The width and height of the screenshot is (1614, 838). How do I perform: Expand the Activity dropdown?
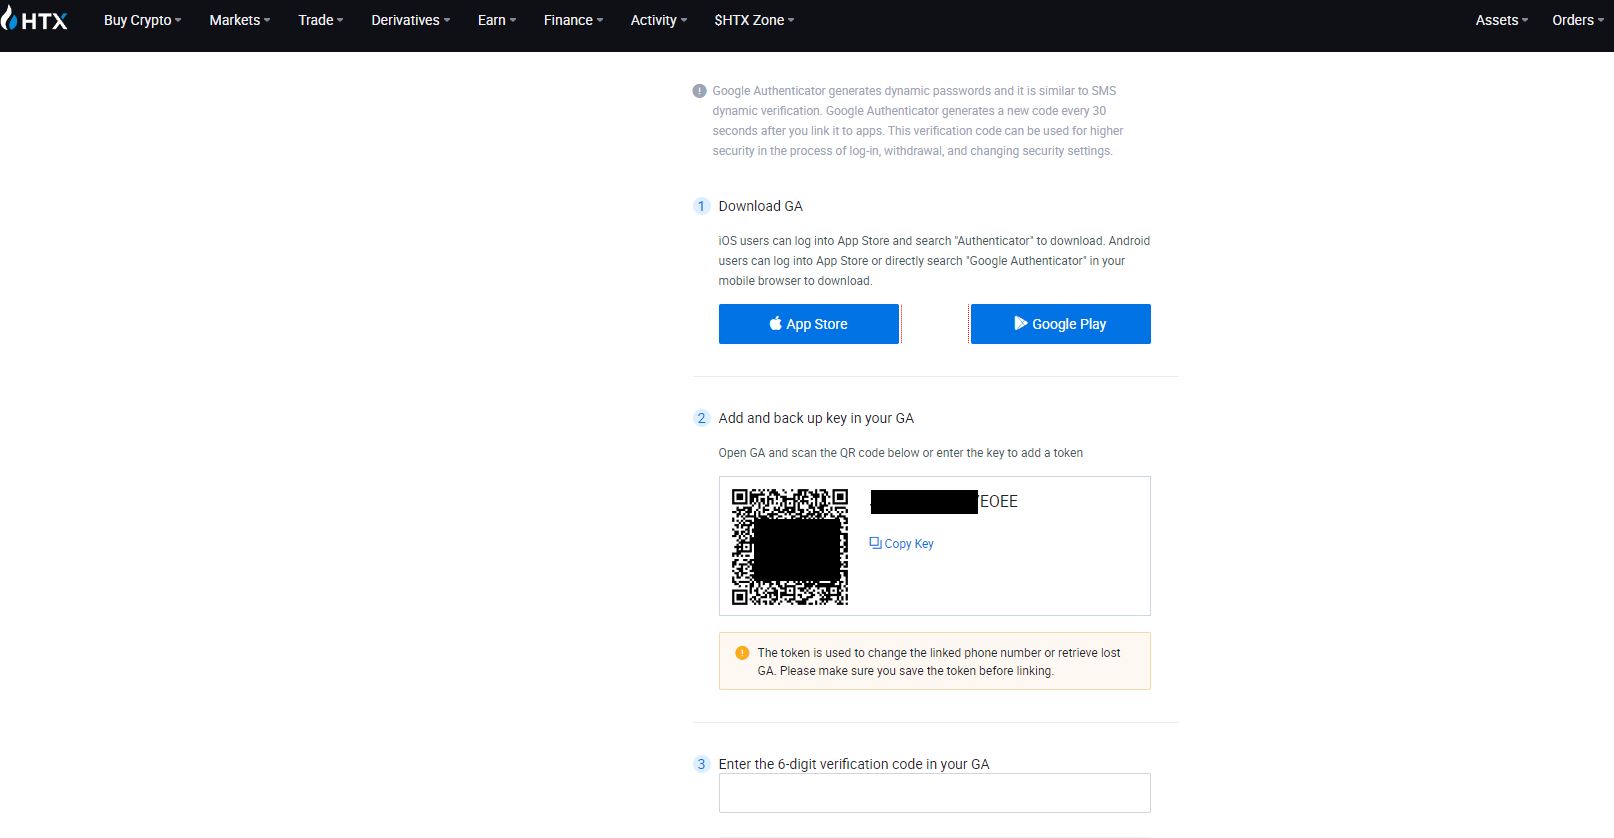658,20
